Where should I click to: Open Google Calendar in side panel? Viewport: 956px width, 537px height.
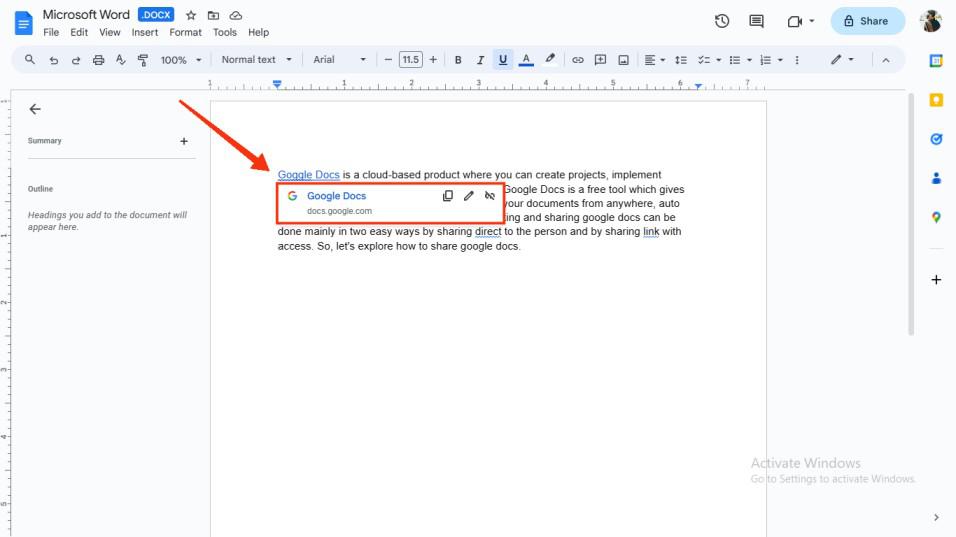[x=936, y=61]
